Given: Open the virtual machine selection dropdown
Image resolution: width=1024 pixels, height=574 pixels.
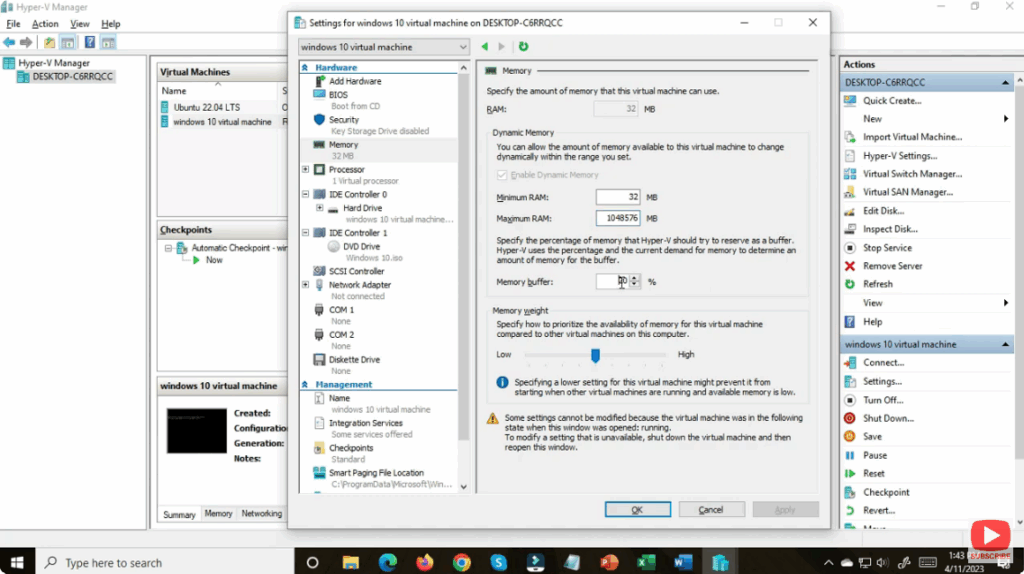Looking at the screenshot, I should pos(384,47).
